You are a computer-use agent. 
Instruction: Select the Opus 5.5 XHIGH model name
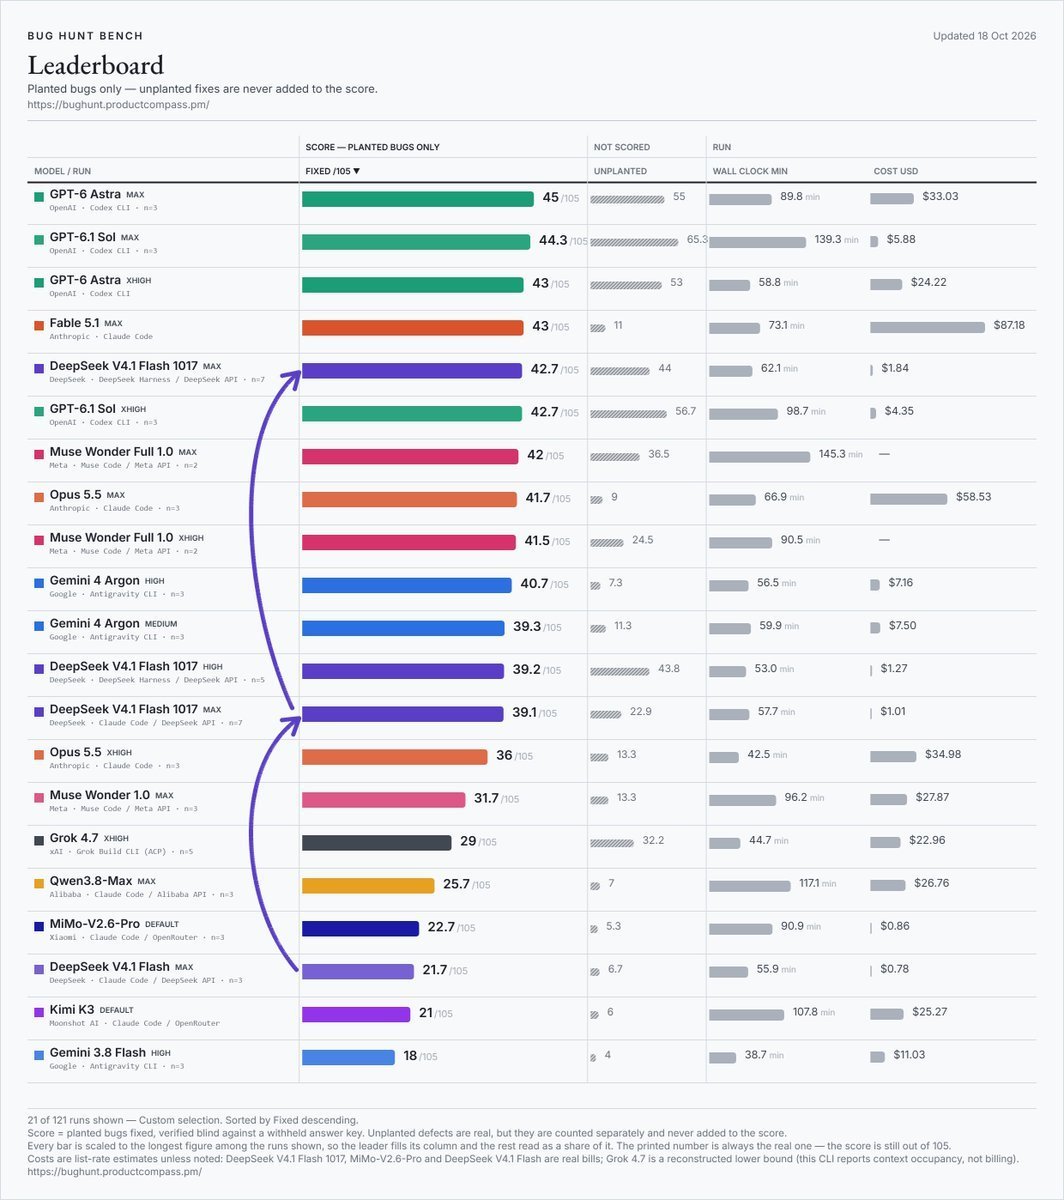[x=76, y=752]
